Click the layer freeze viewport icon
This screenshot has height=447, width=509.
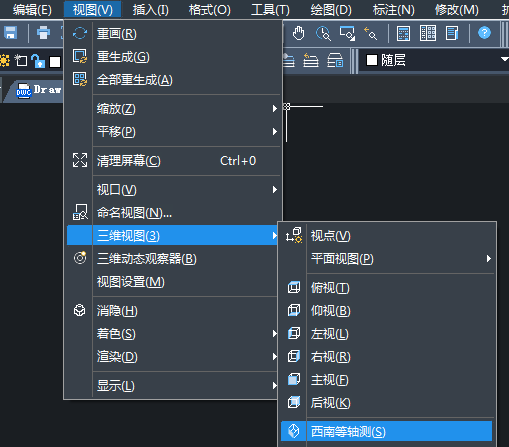(x=21, y=61)
